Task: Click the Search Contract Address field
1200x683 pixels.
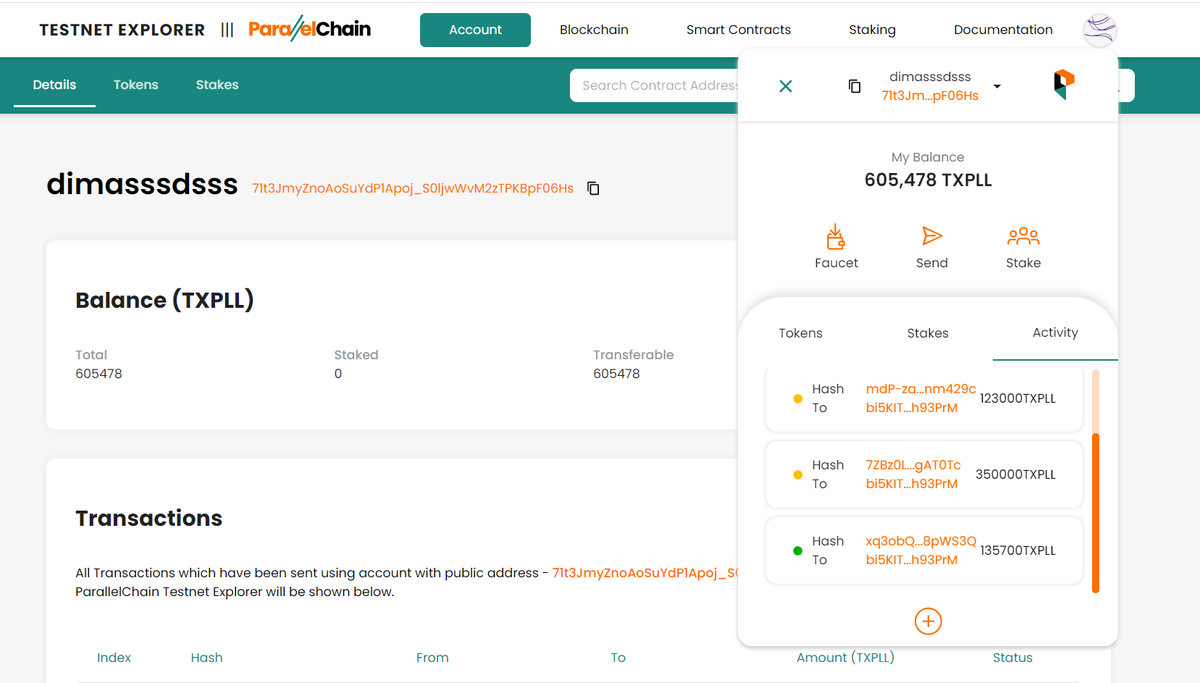Action: tap(654, 85)
